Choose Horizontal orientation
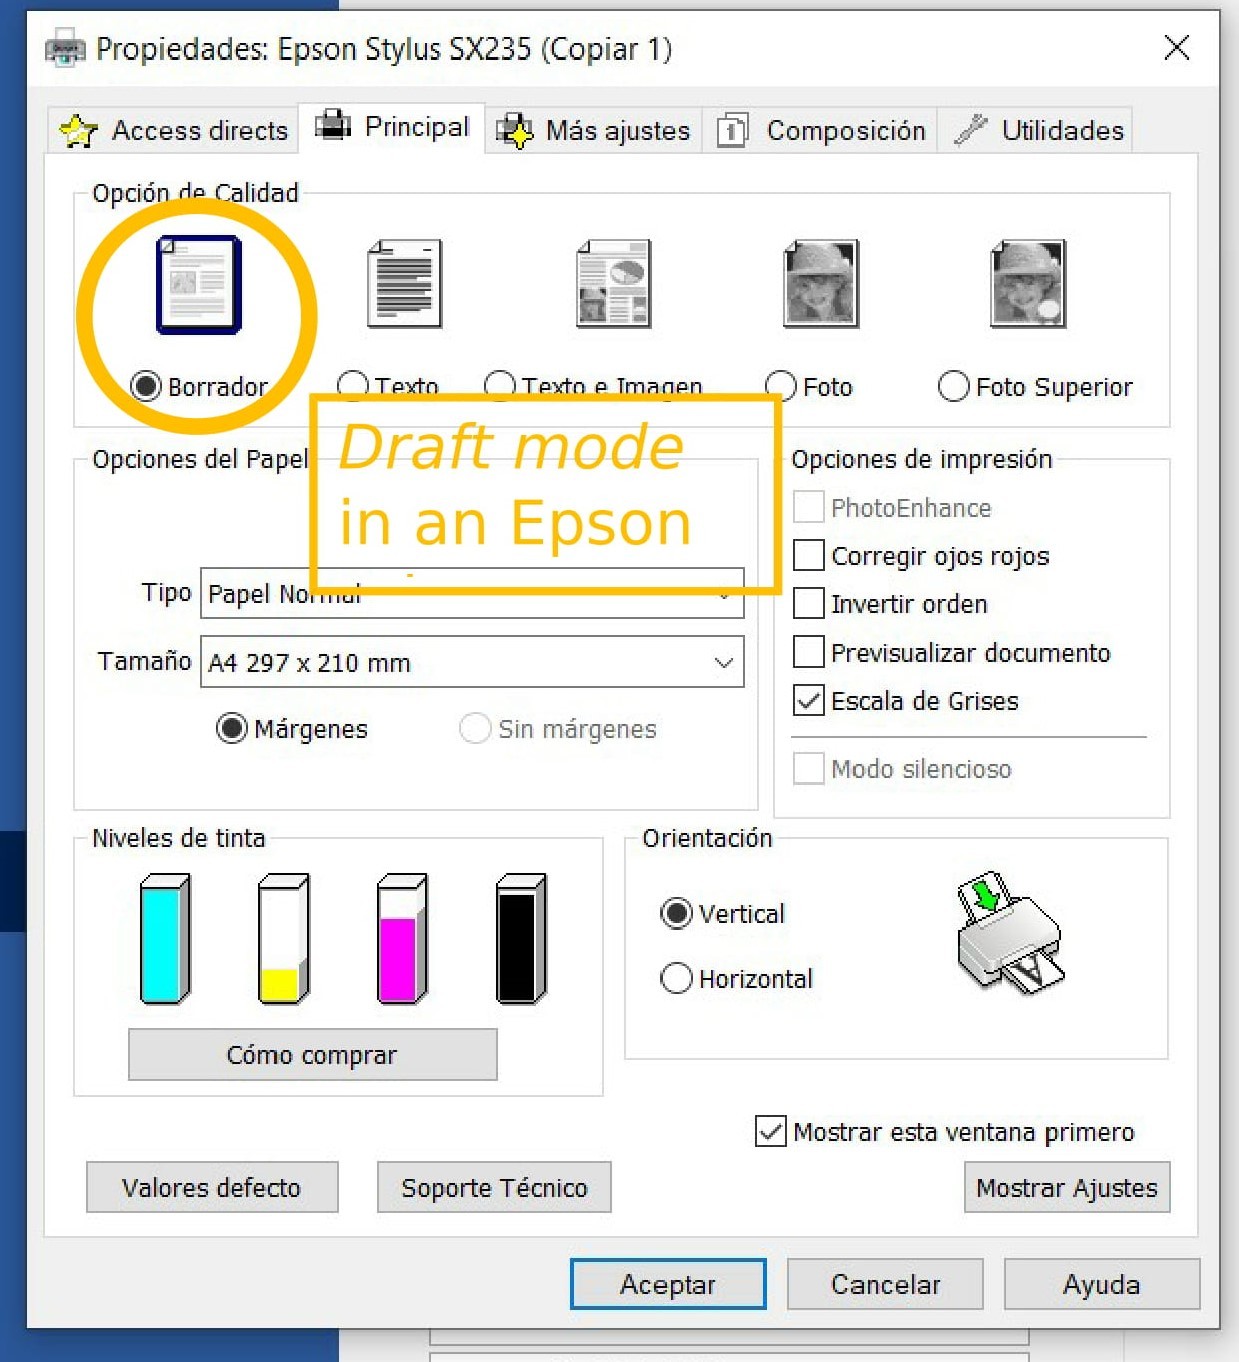1239x1362 pixels. click(677, 978)
